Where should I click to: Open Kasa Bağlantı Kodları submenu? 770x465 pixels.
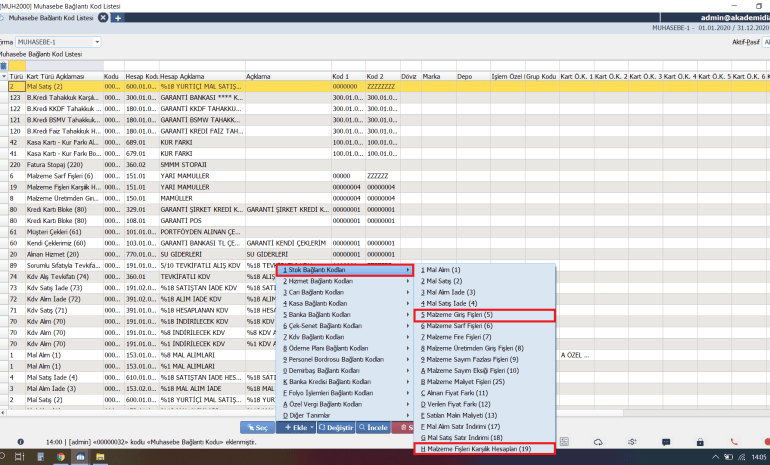pos(345,303)
